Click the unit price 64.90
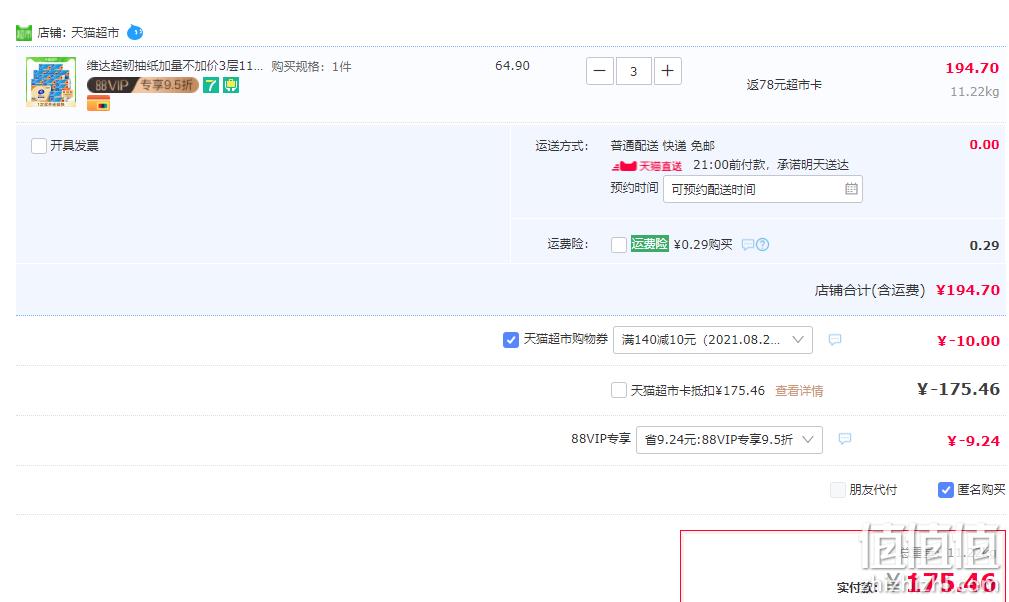 click(x=512, y=66)
